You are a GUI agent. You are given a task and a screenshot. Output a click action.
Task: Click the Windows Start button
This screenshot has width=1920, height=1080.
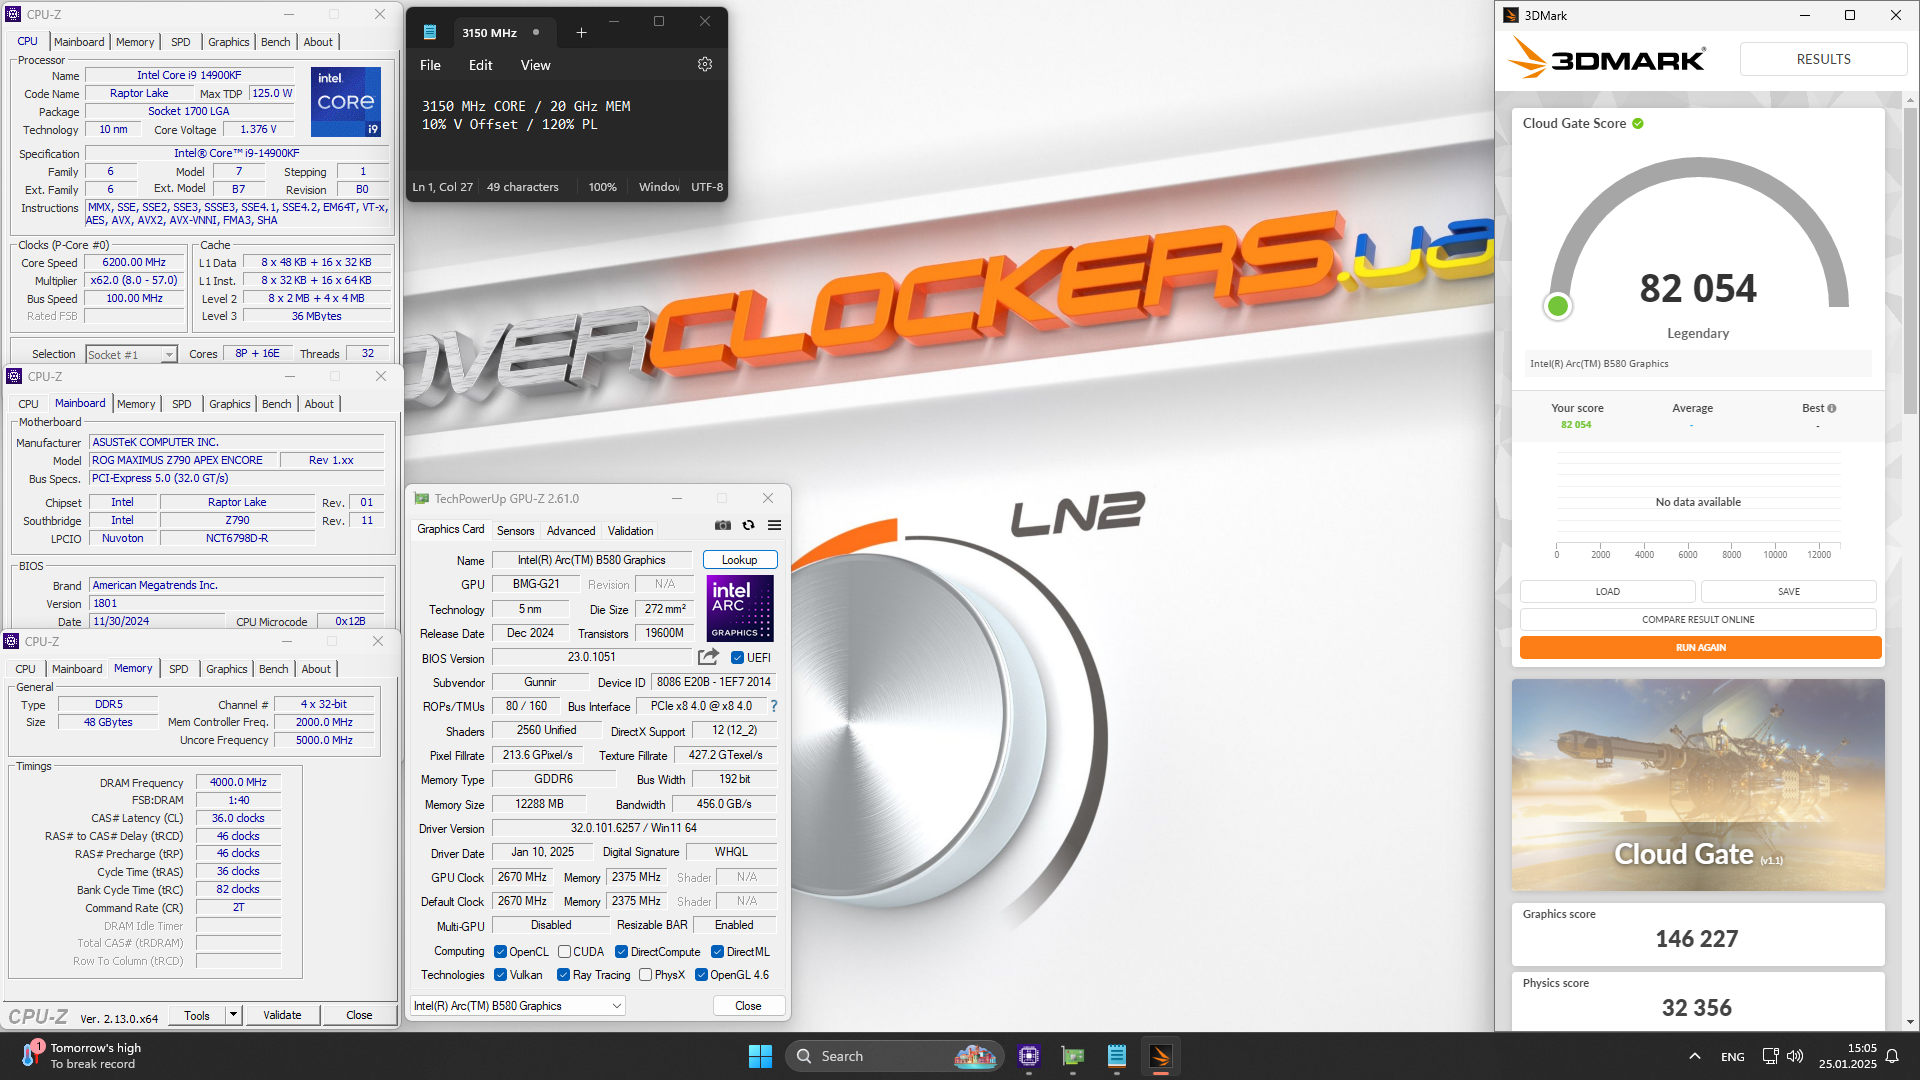(760, 1056)
